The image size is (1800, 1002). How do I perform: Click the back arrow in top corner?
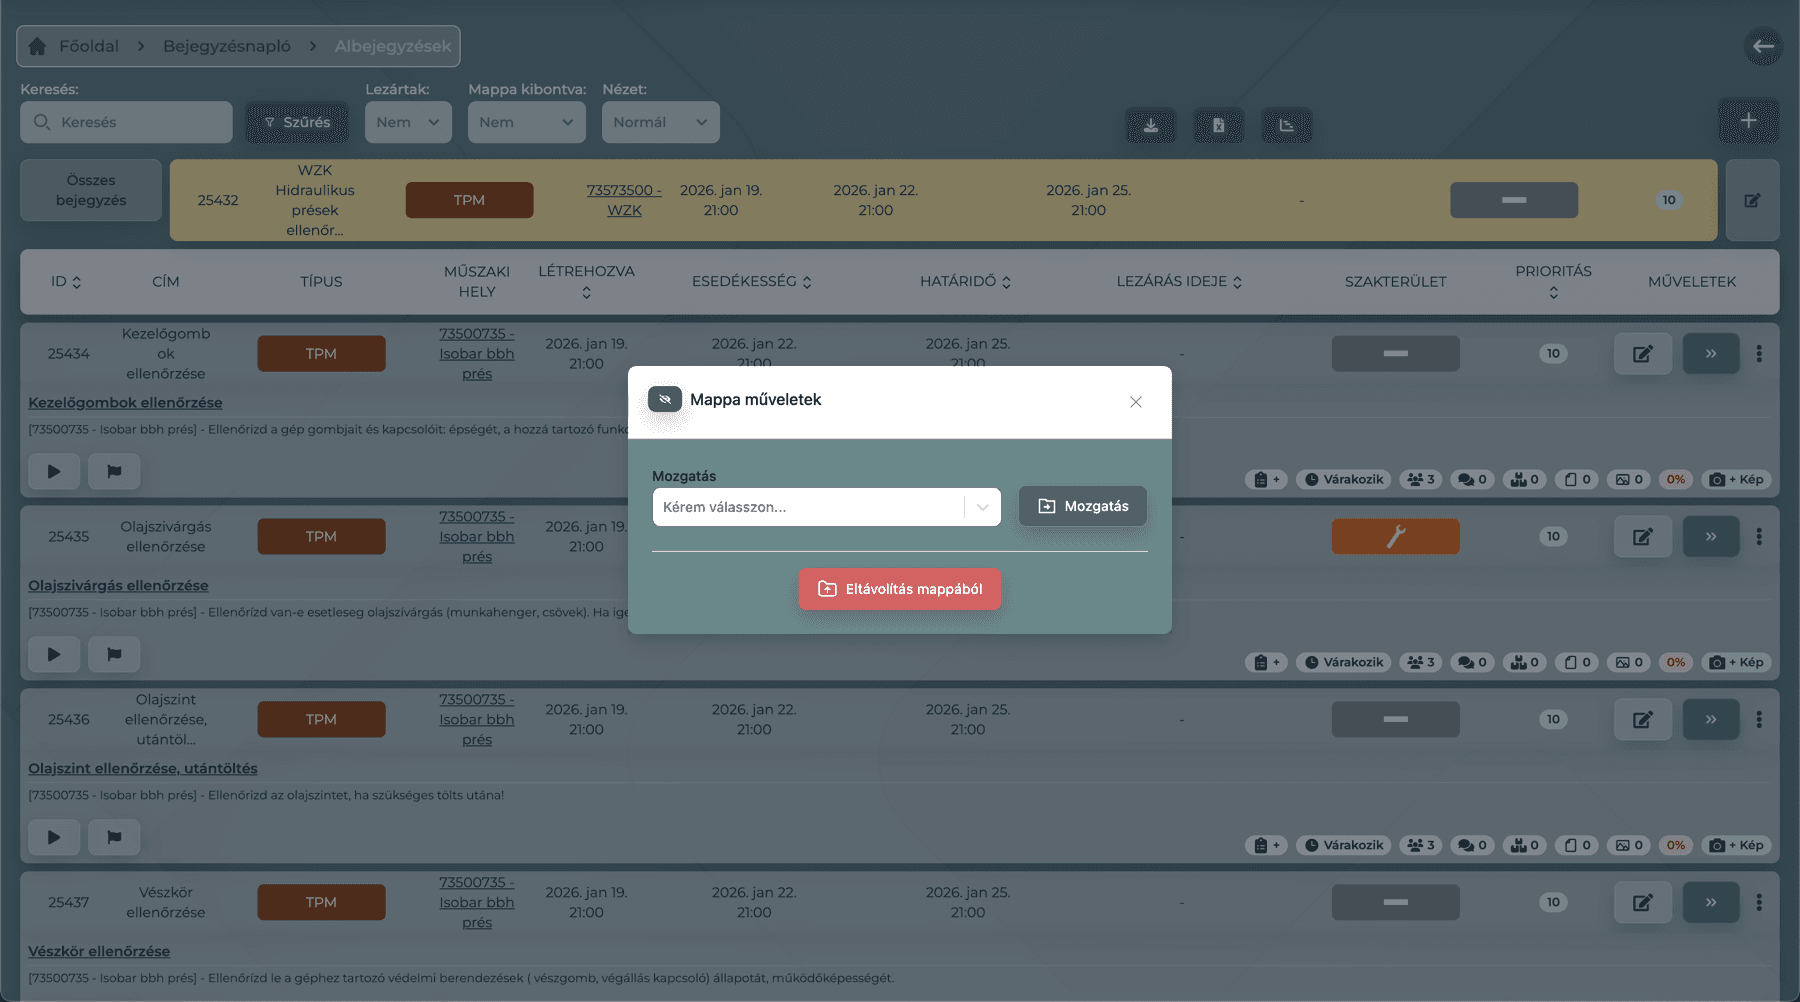pos(1762,46)
